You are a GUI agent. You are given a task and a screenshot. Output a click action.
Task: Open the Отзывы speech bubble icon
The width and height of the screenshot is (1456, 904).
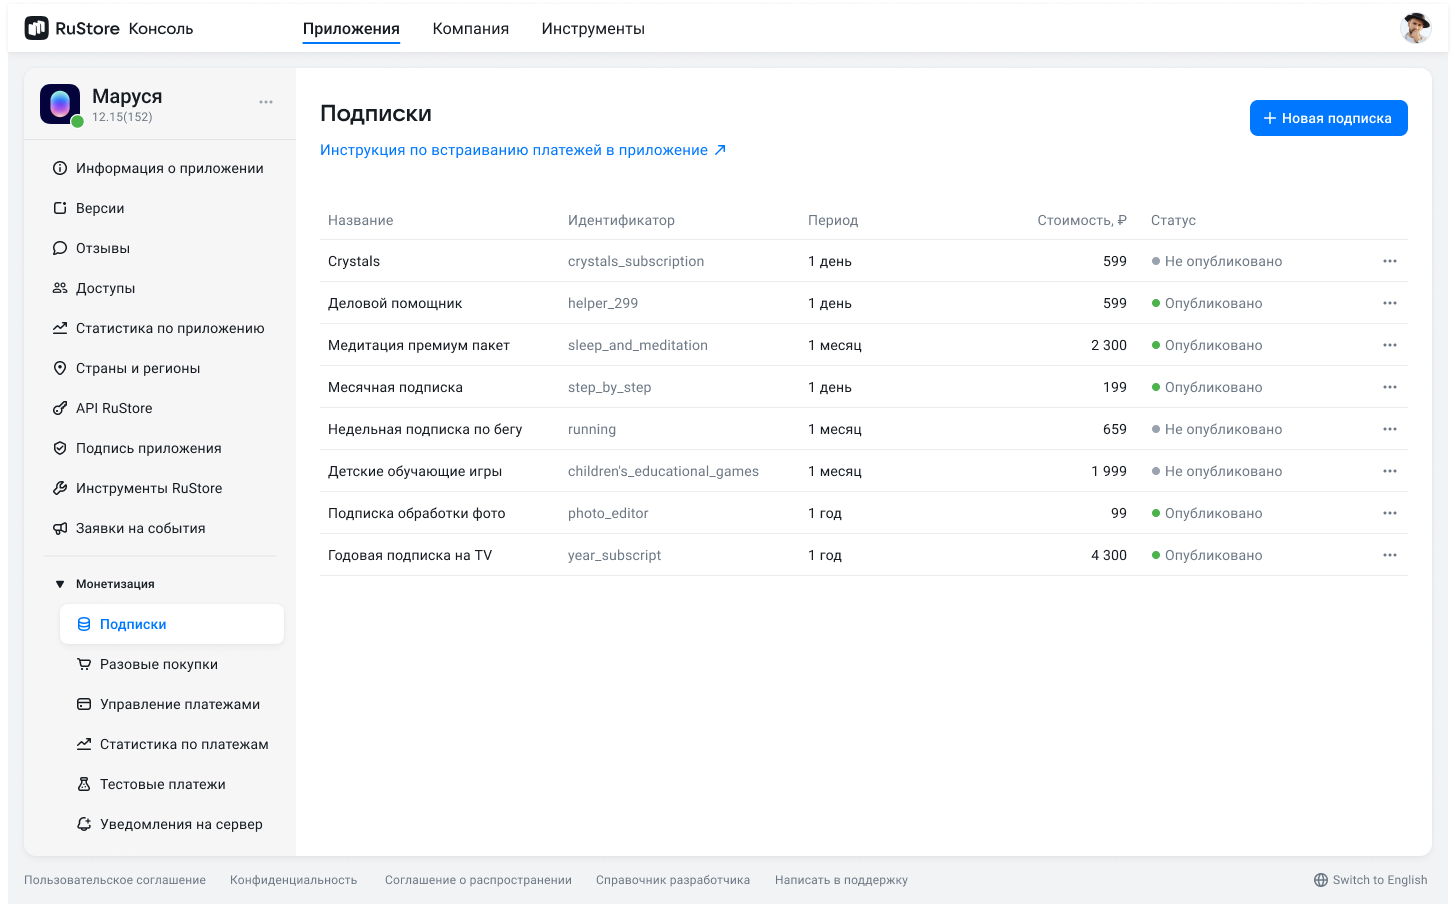click(x=60, y=248)
